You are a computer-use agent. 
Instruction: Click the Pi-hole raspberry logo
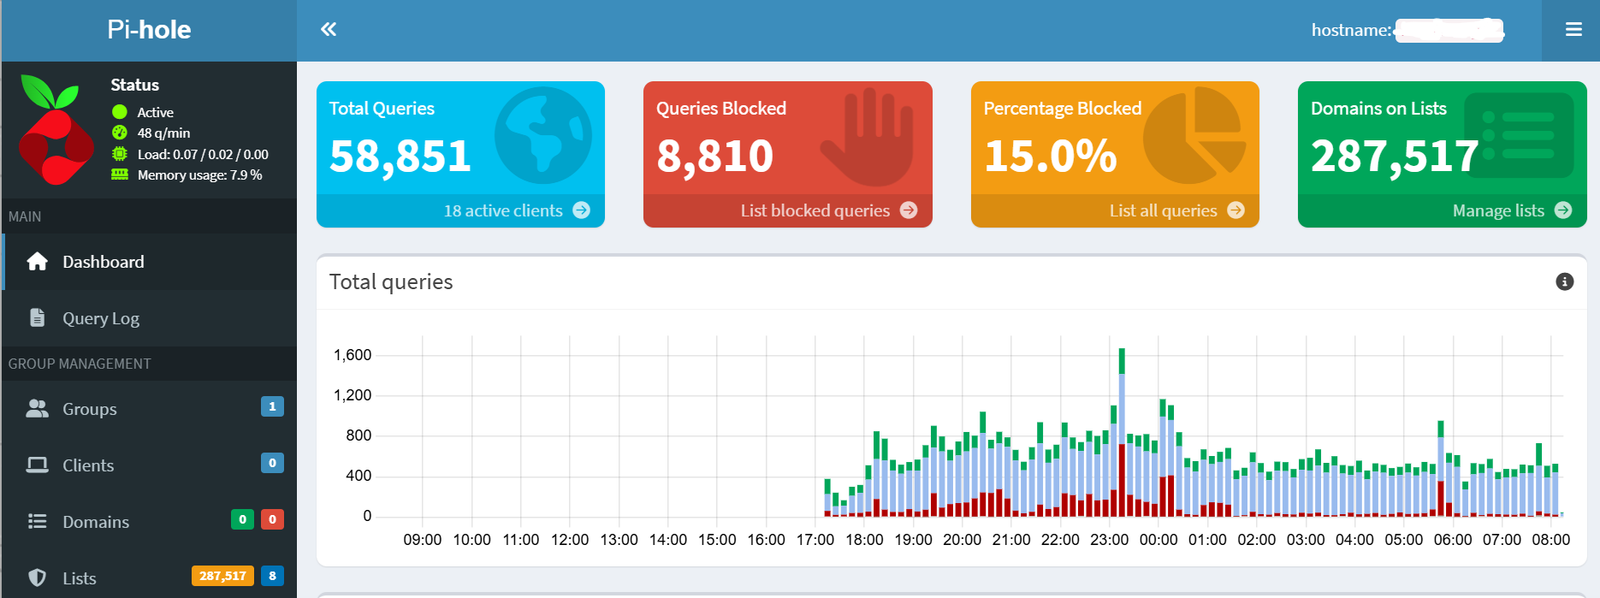click(55, 130)
